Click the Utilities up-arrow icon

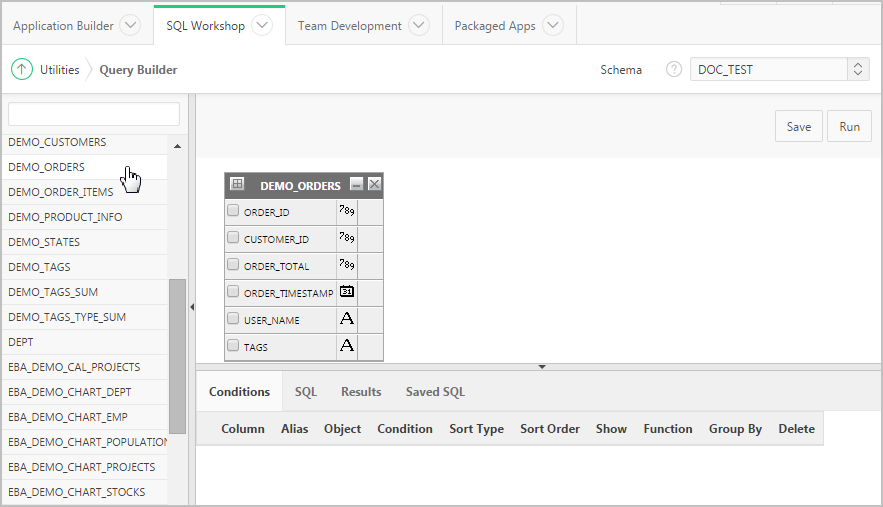tap(22, 70)
